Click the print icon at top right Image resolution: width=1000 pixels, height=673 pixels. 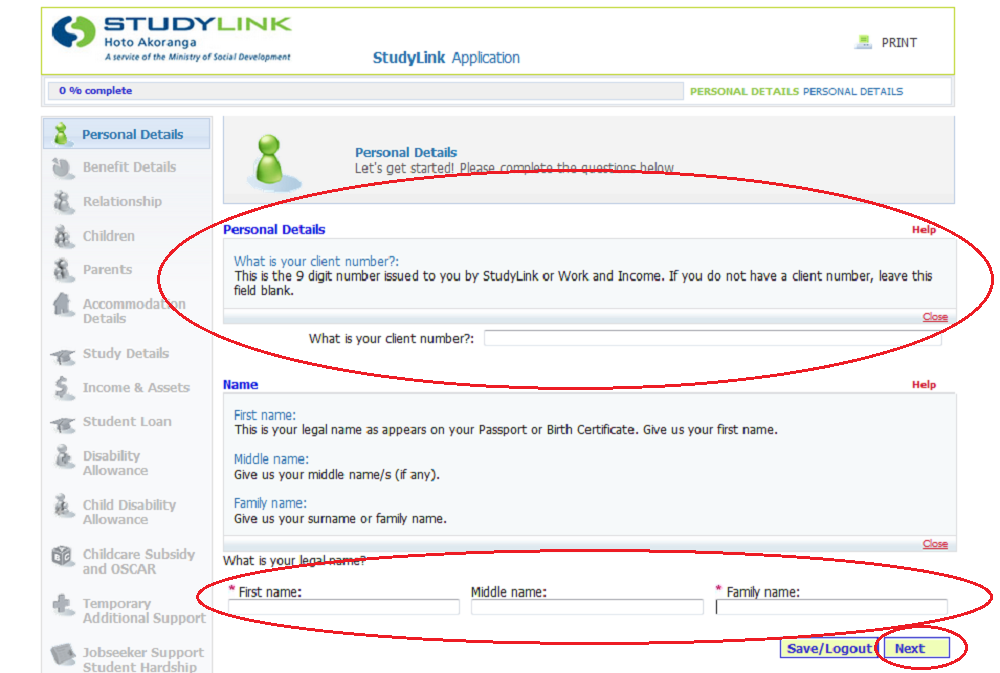(x=863, y=43)
